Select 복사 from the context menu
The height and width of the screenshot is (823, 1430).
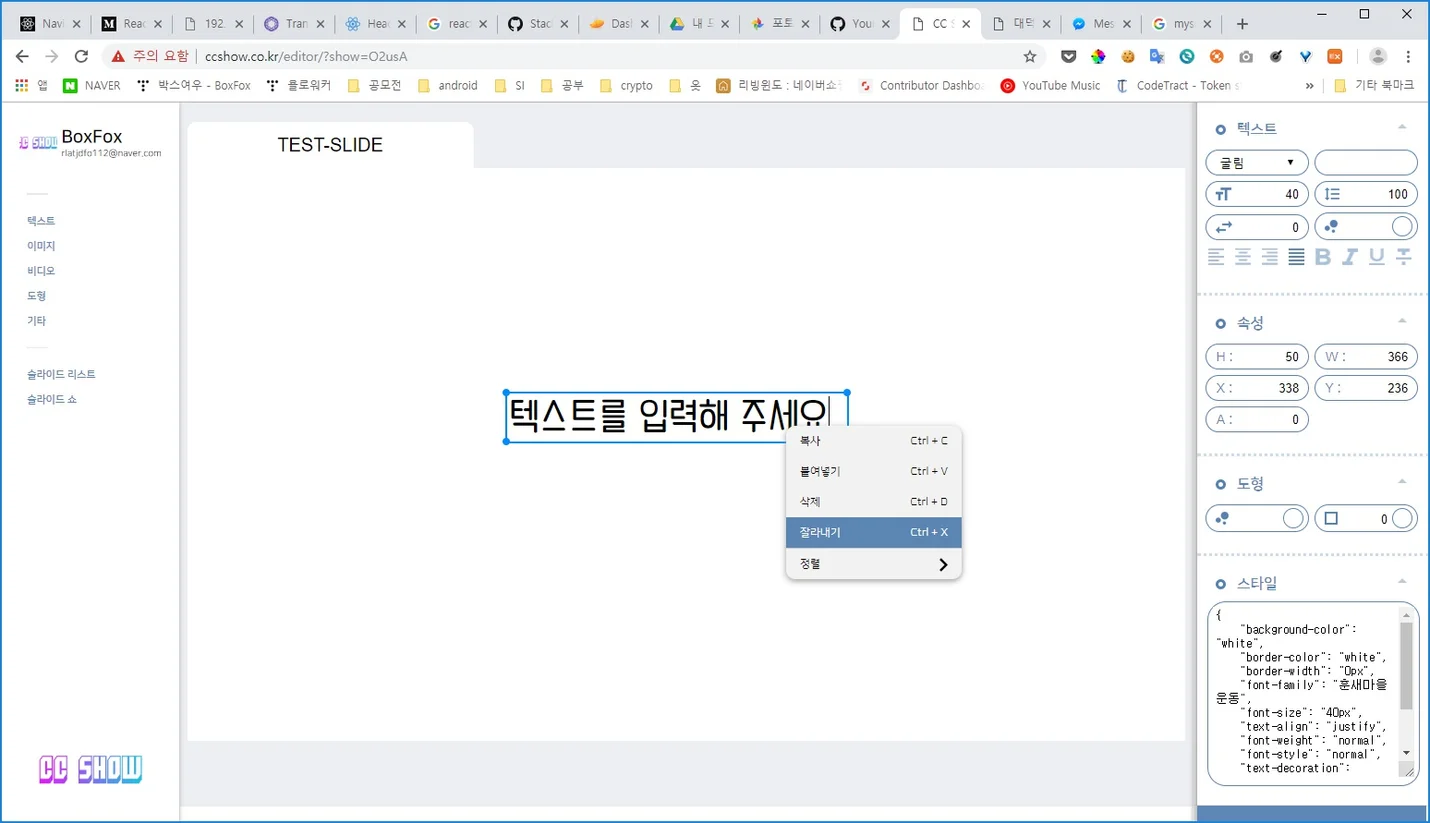click(x=873, y=440)
